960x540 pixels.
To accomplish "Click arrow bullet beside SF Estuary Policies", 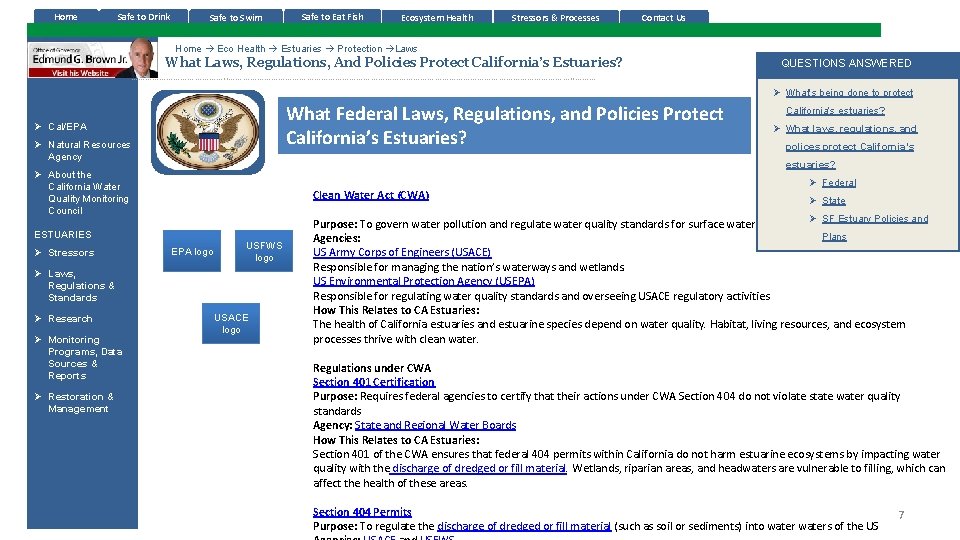I will coord(813,219).
